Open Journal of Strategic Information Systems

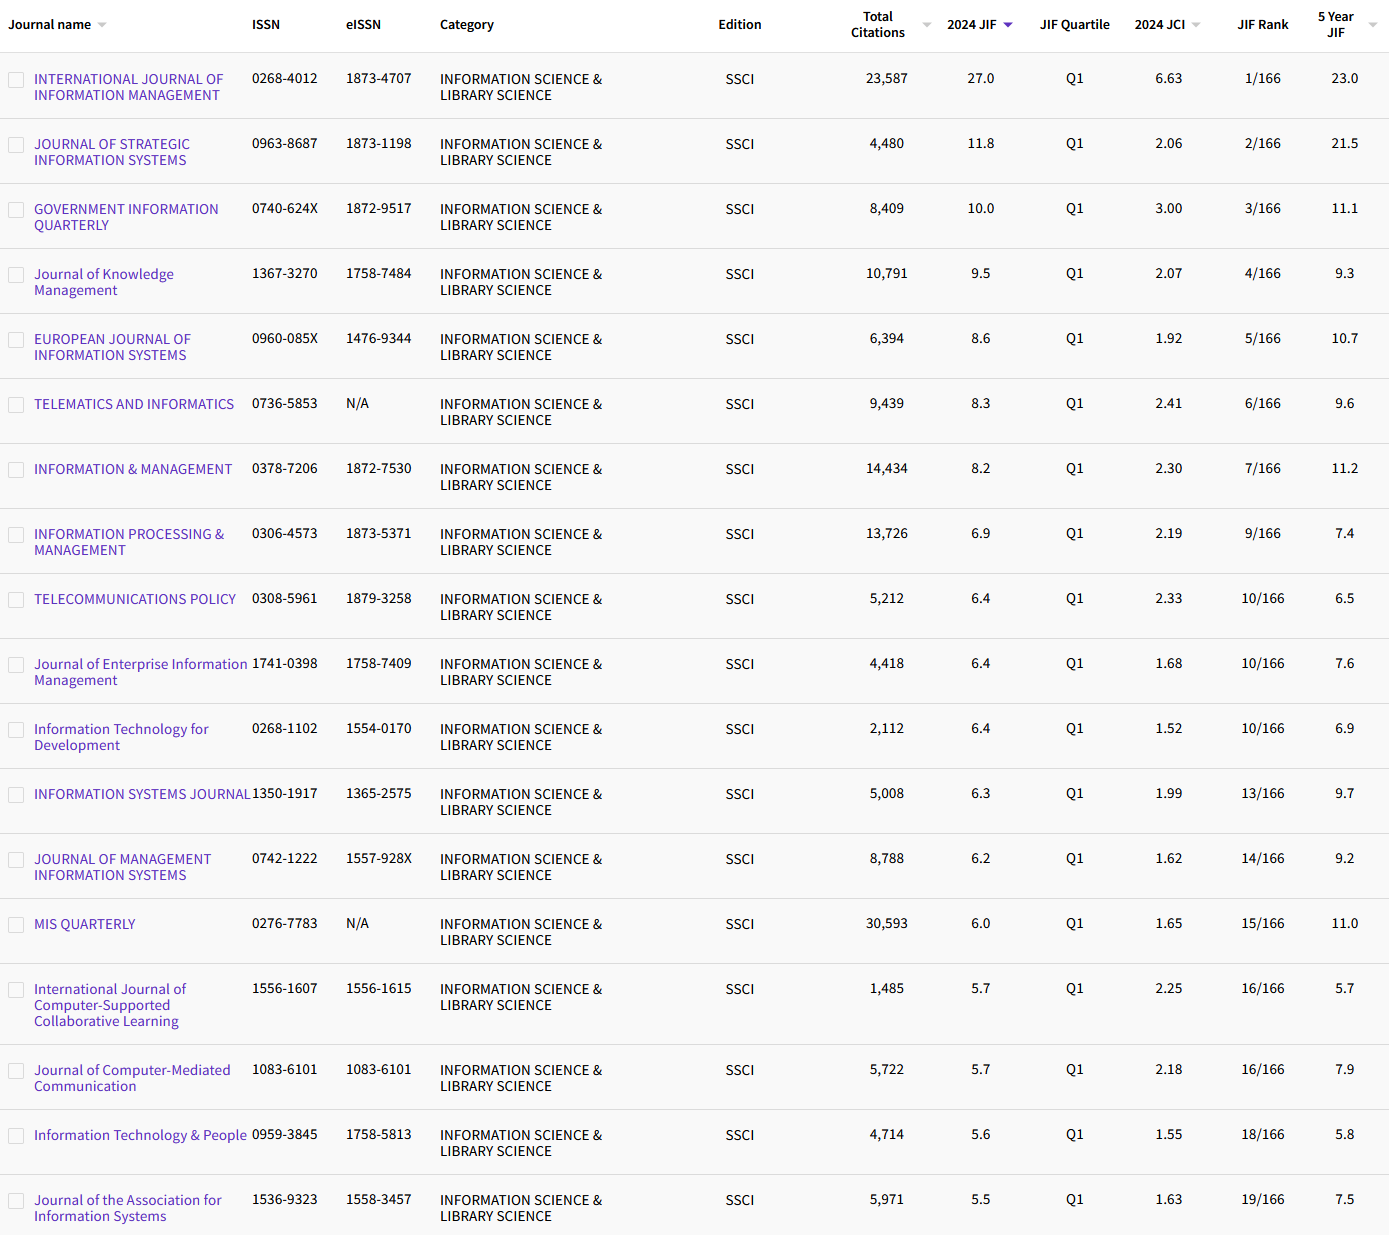coord(112,152)
